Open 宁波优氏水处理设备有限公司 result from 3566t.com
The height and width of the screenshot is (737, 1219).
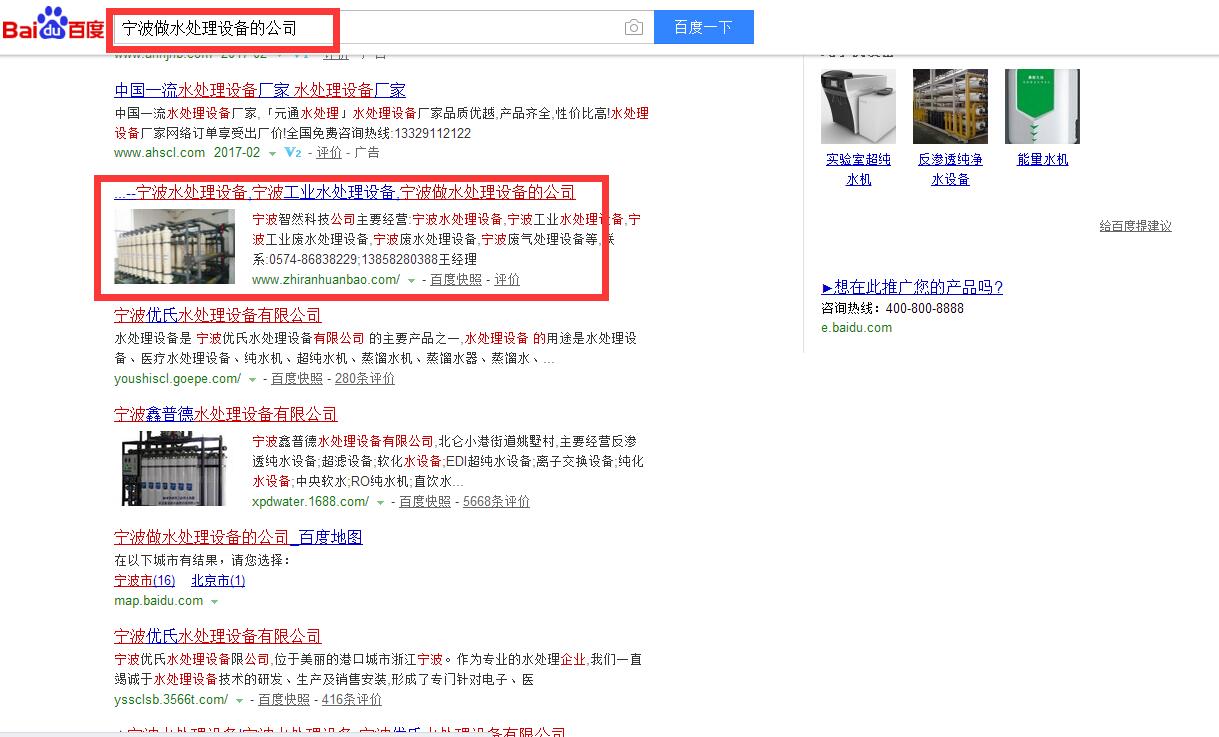[x=218, y=636]
